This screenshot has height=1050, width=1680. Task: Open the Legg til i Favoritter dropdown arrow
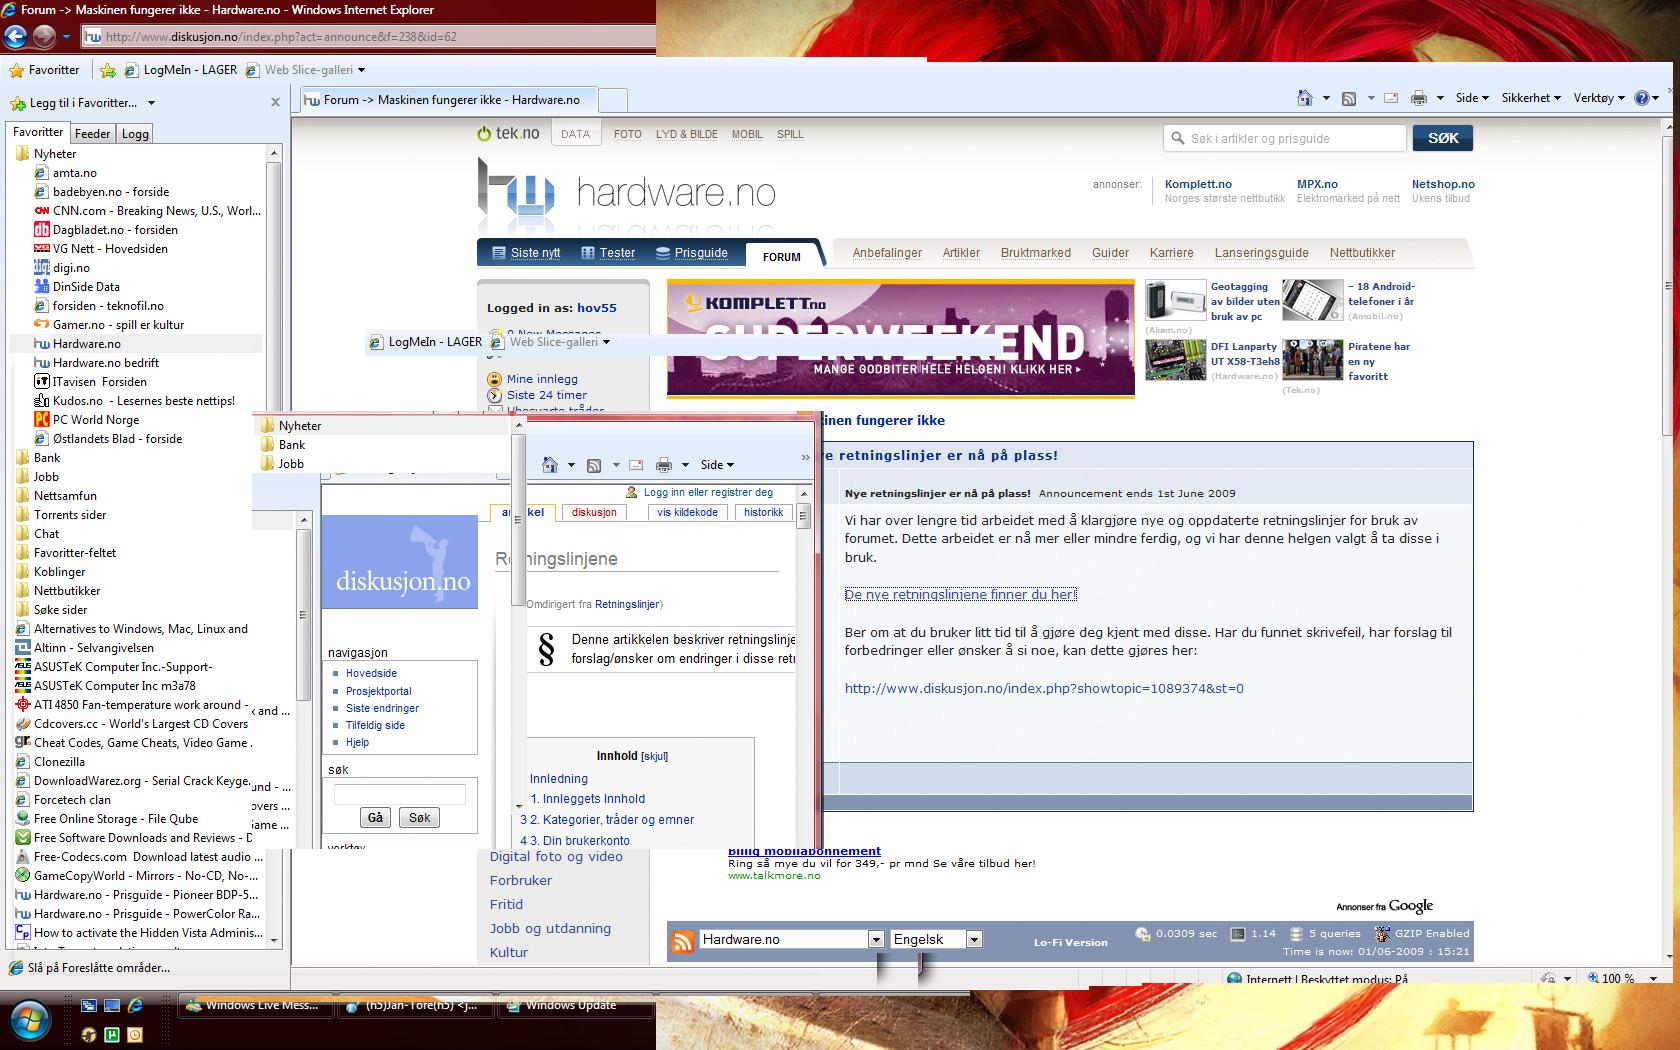tap(151, 103)
